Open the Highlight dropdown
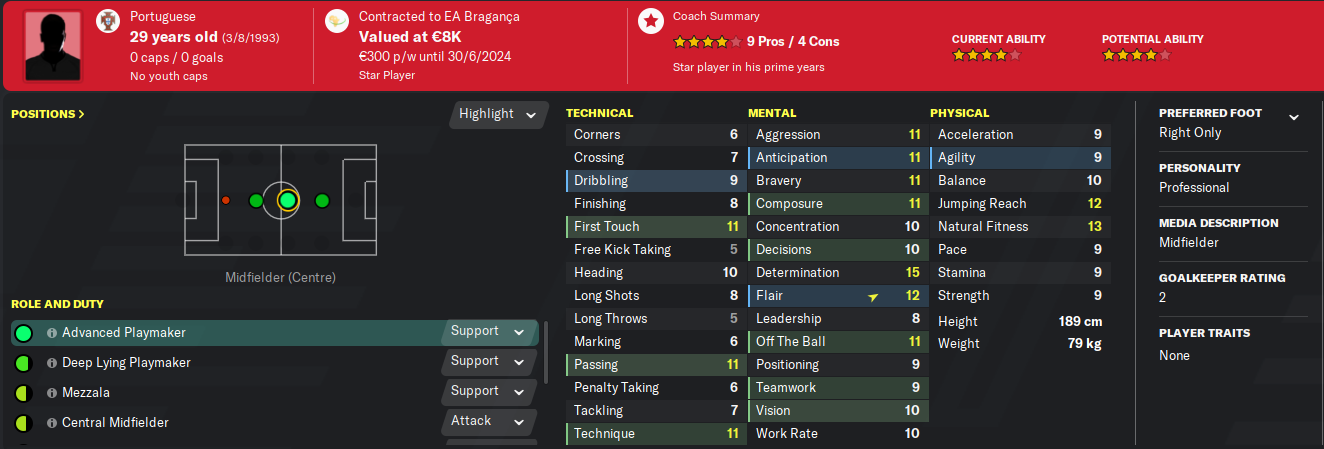 pos(499,114)
